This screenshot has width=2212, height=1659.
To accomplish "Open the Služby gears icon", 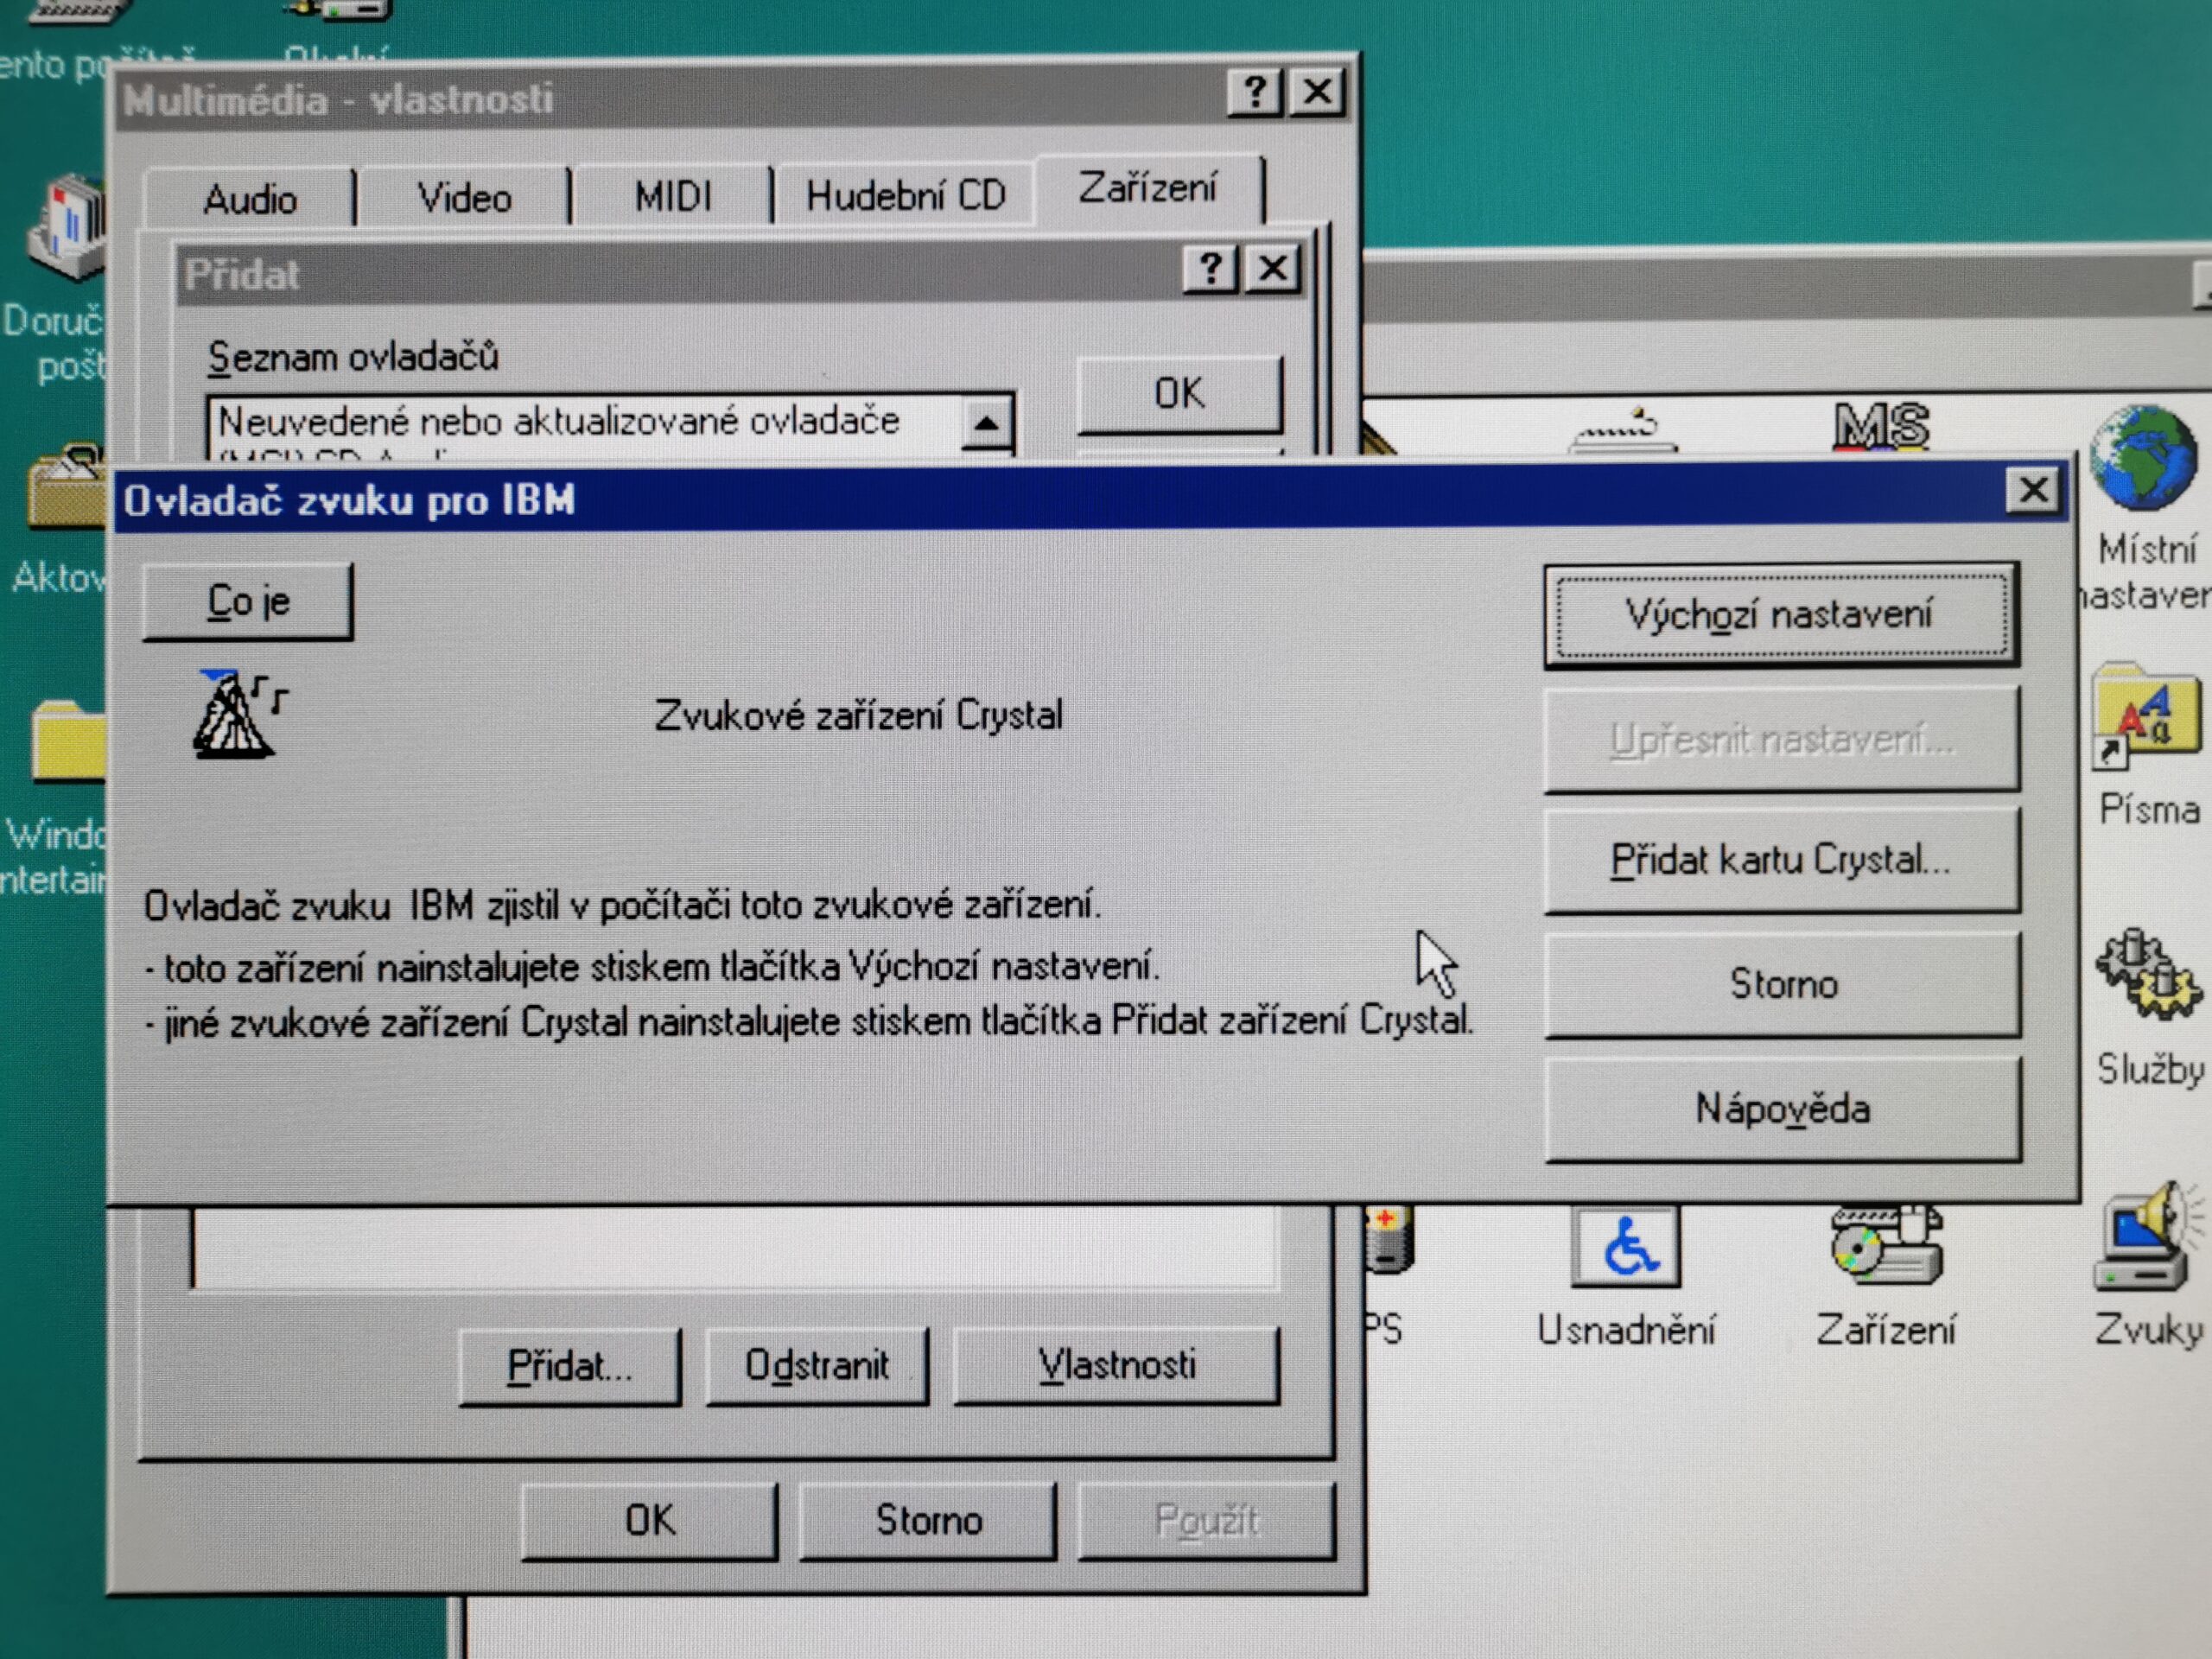I will point(2147,973).
